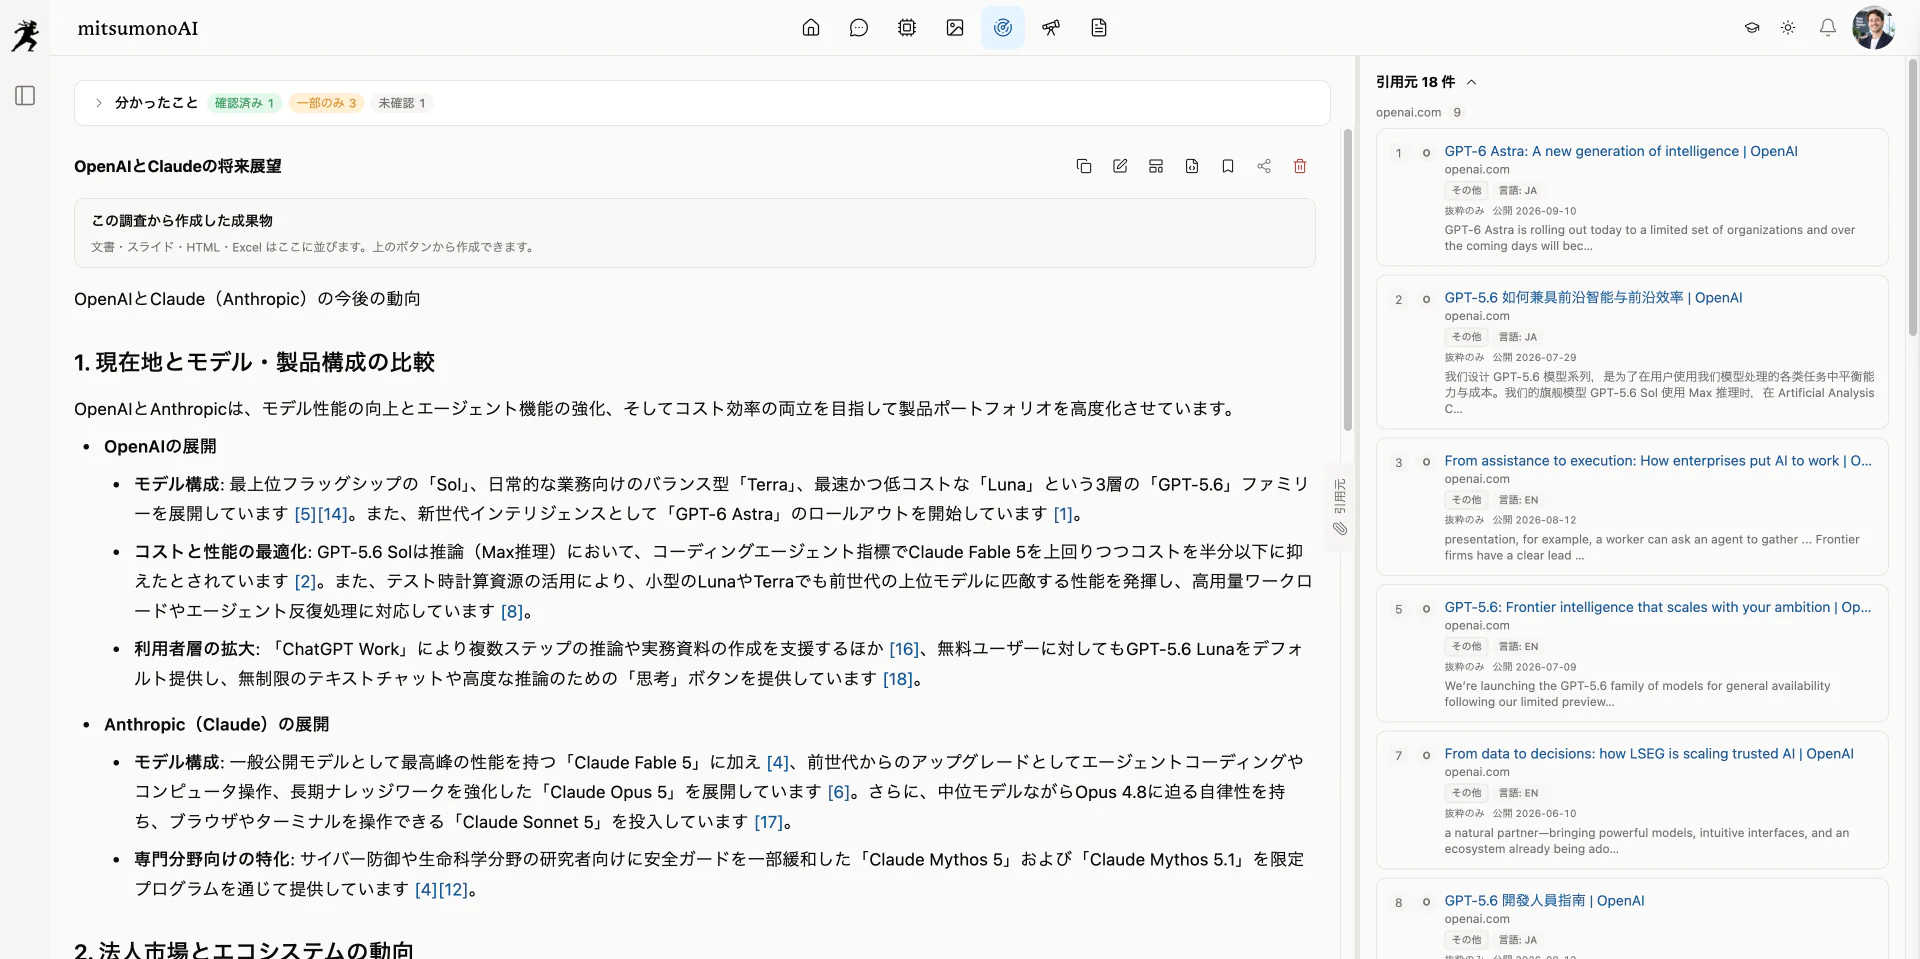Open source link GPT-5.6: Frontier intelligence that scales
1920x959 pixels.
1658,607
